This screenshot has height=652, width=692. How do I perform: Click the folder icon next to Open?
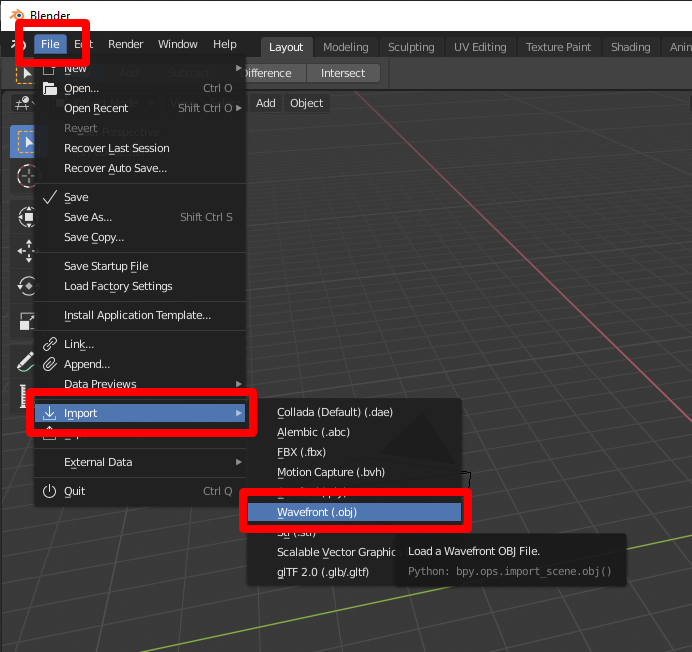tap(50, 88)
